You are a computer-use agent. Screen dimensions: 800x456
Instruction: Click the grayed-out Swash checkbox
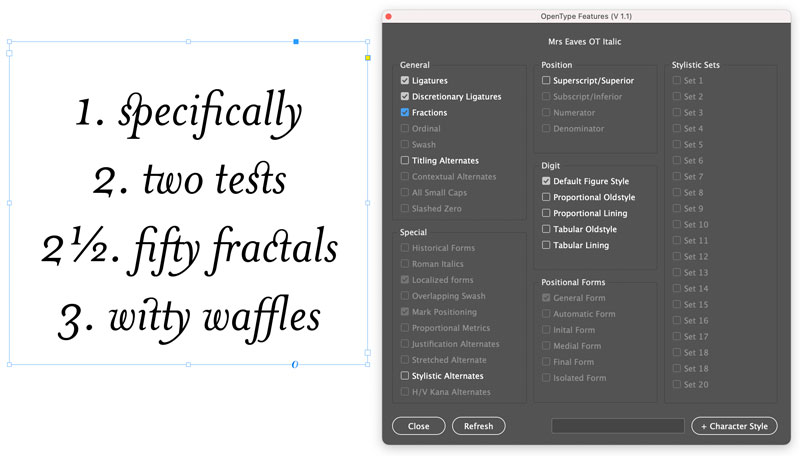405,144
